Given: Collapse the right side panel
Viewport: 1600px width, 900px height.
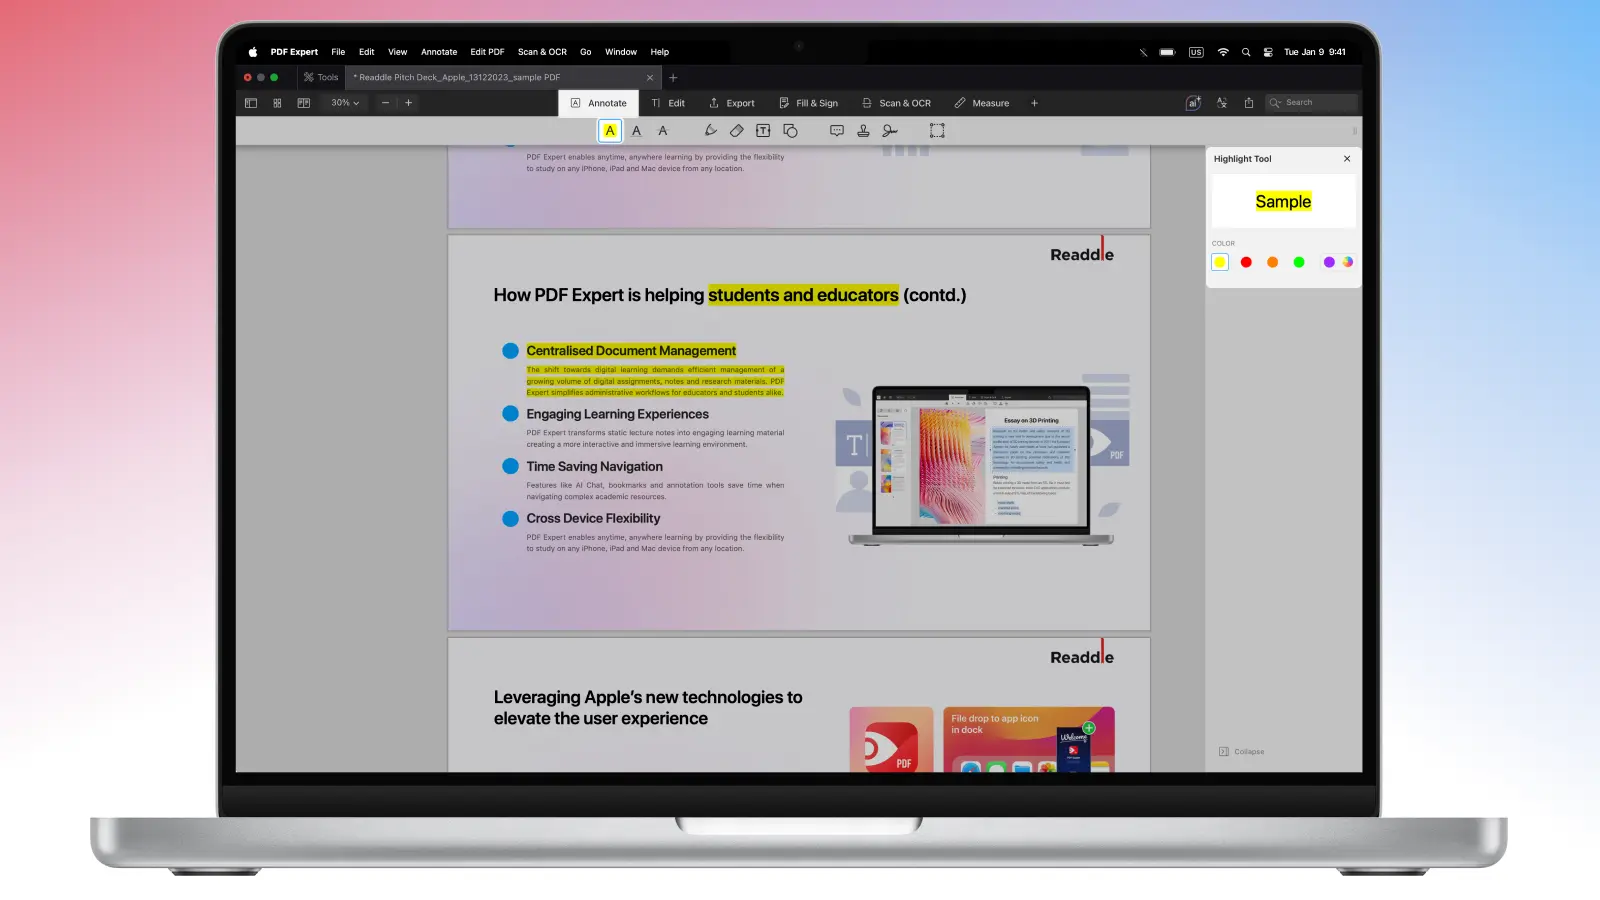Looking at the screenshot, I should 1242,752.
